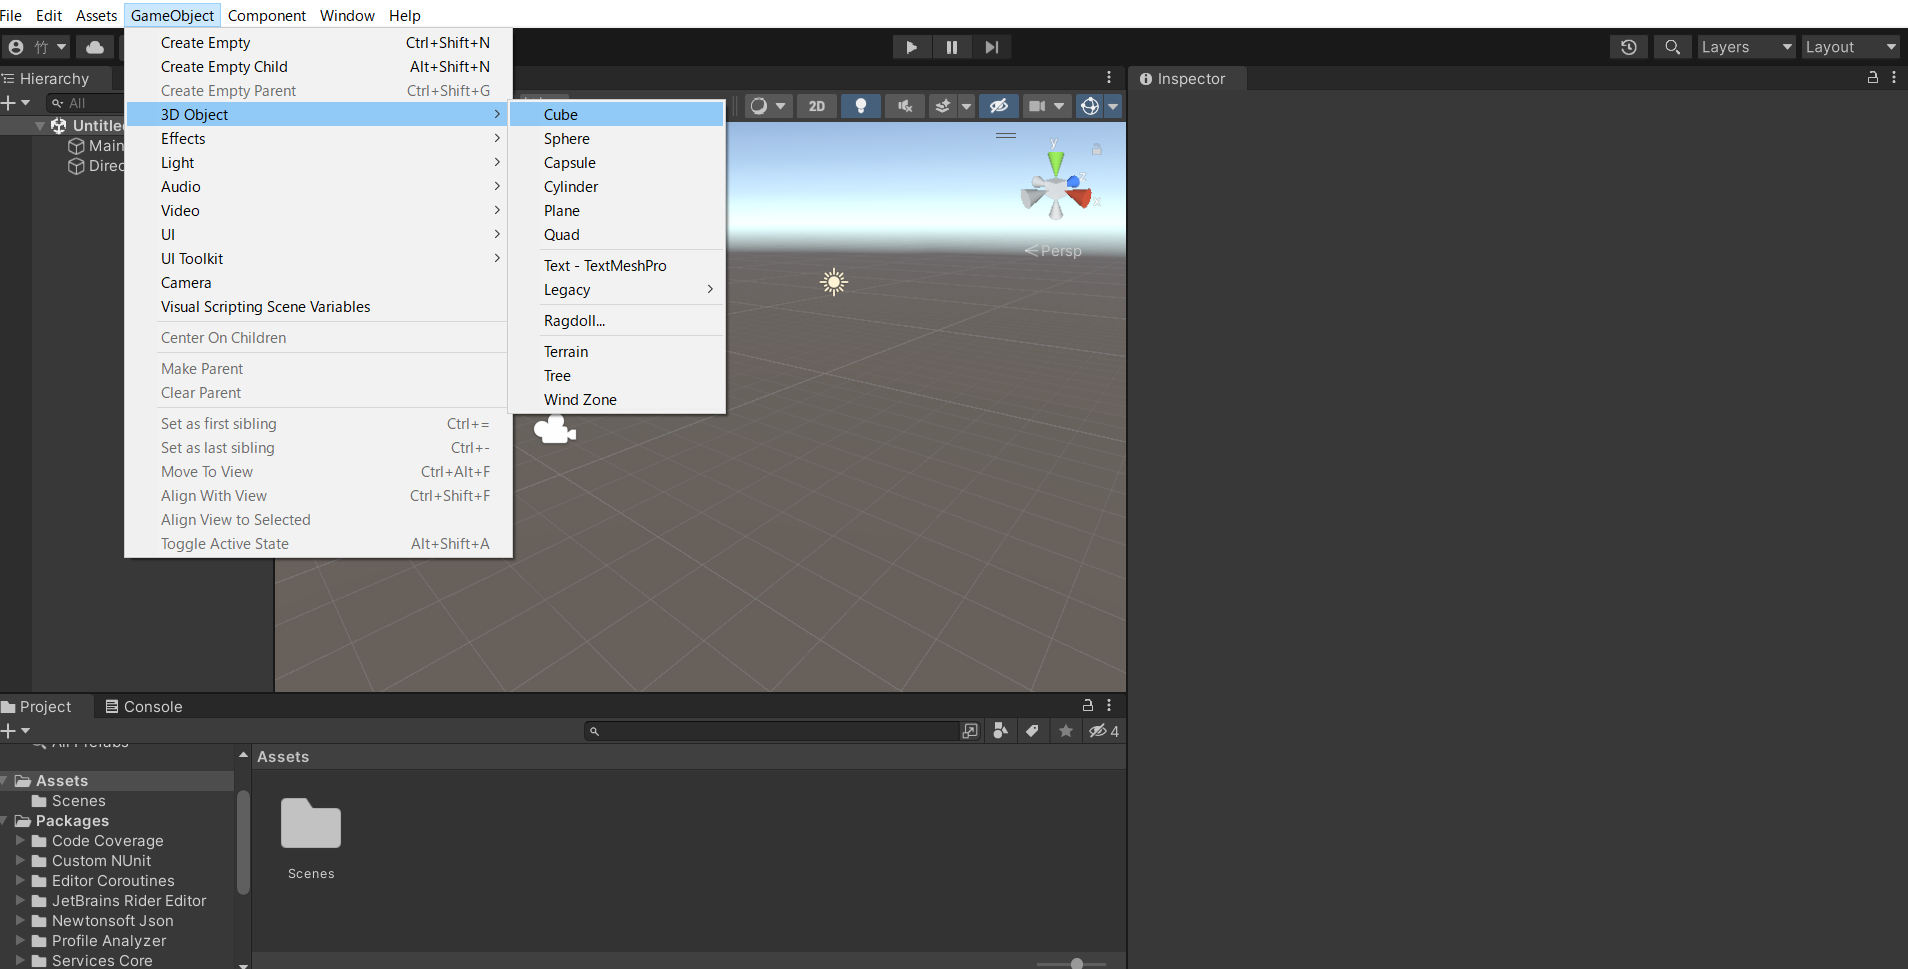Toggle the Project panel lock
Screen dimensions: 1908x969
pyautogui.click(x=1088, y=705)
